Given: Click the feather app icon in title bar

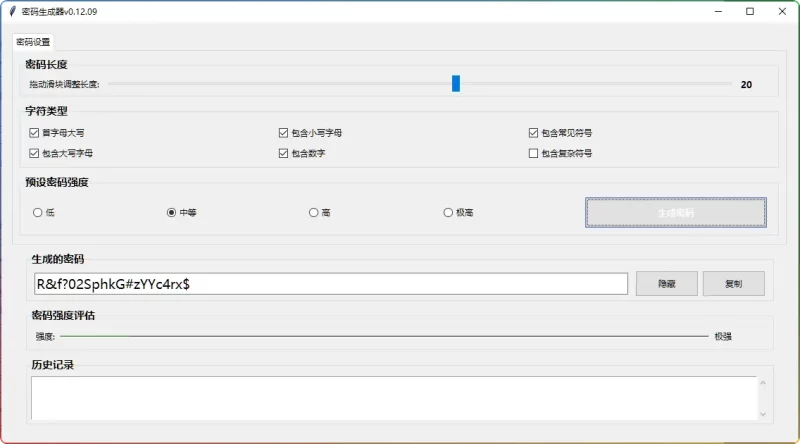Looking at the screenshot, I should point(12,11).
